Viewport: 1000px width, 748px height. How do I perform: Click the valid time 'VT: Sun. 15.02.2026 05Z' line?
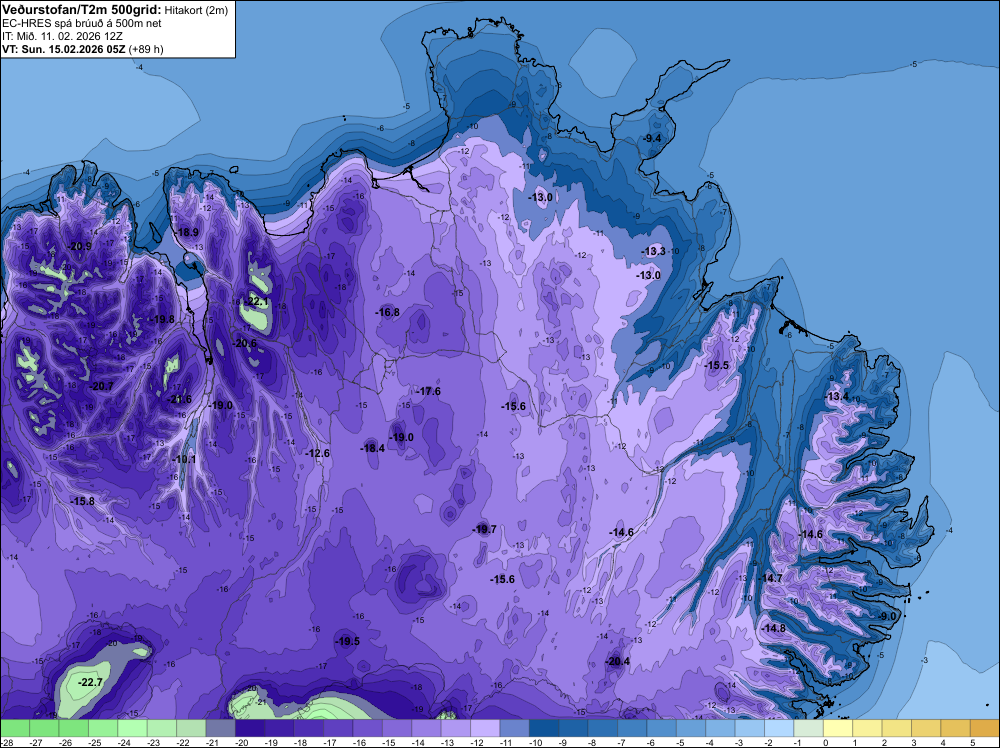coord(83,49)
